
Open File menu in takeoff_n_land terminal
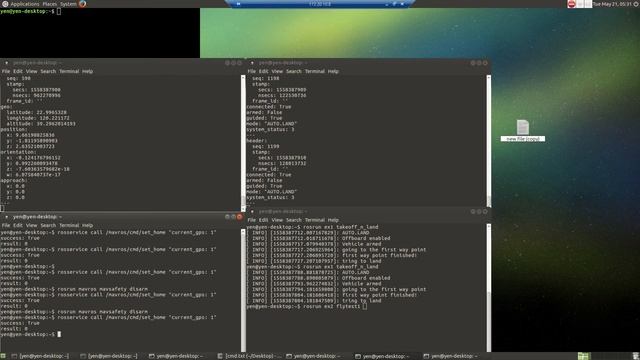click(251, 220)
